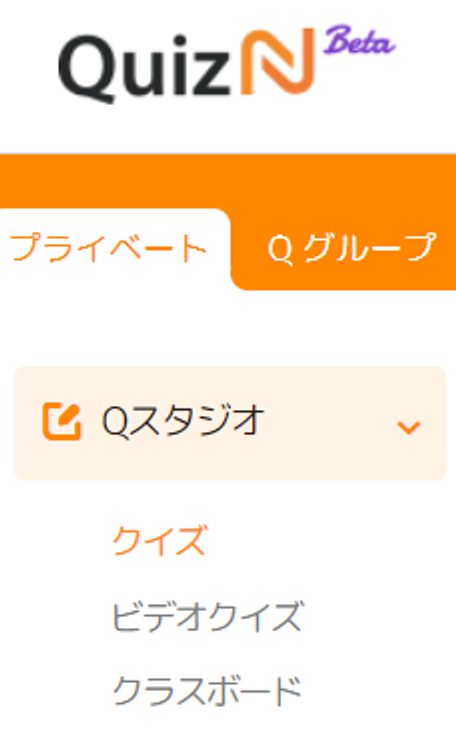Open クラスボード from the sidebar
The height and width of the screenshot is (734, 456).
(207, 691)
